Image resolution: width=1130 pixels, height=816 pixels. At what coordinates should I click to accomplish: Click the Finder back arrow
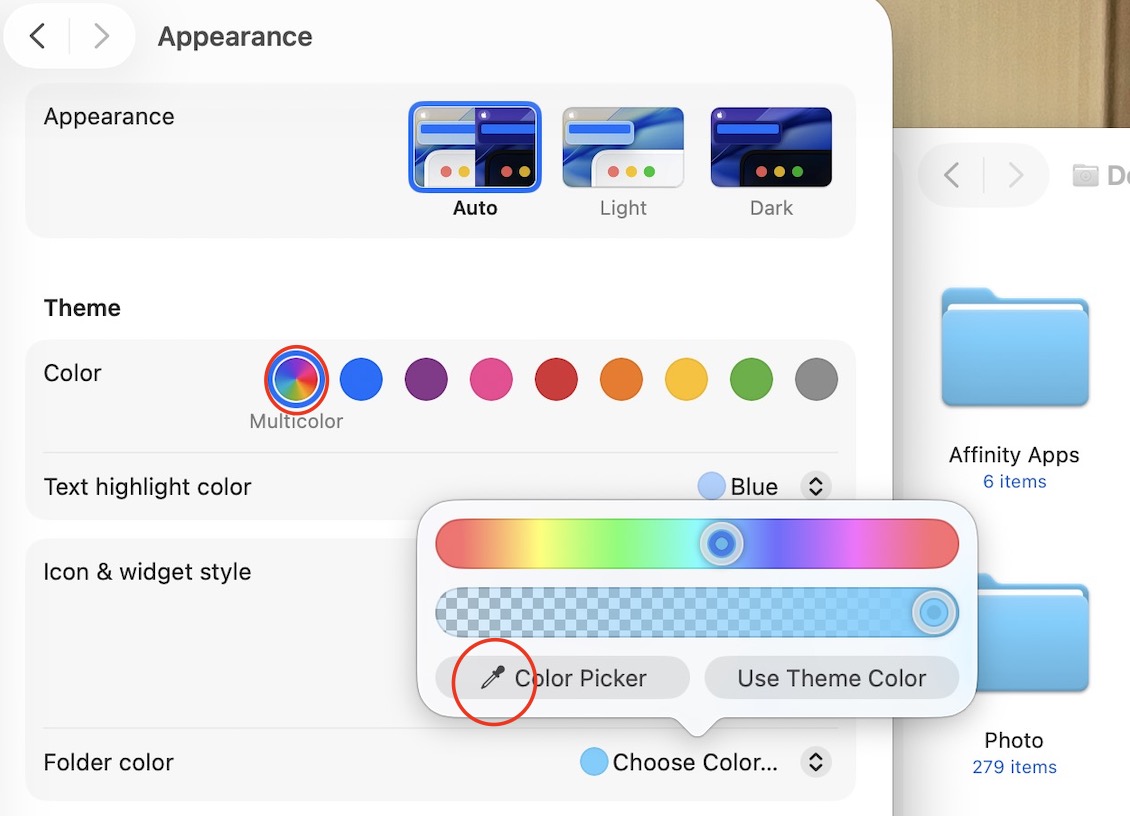(951, 174)
